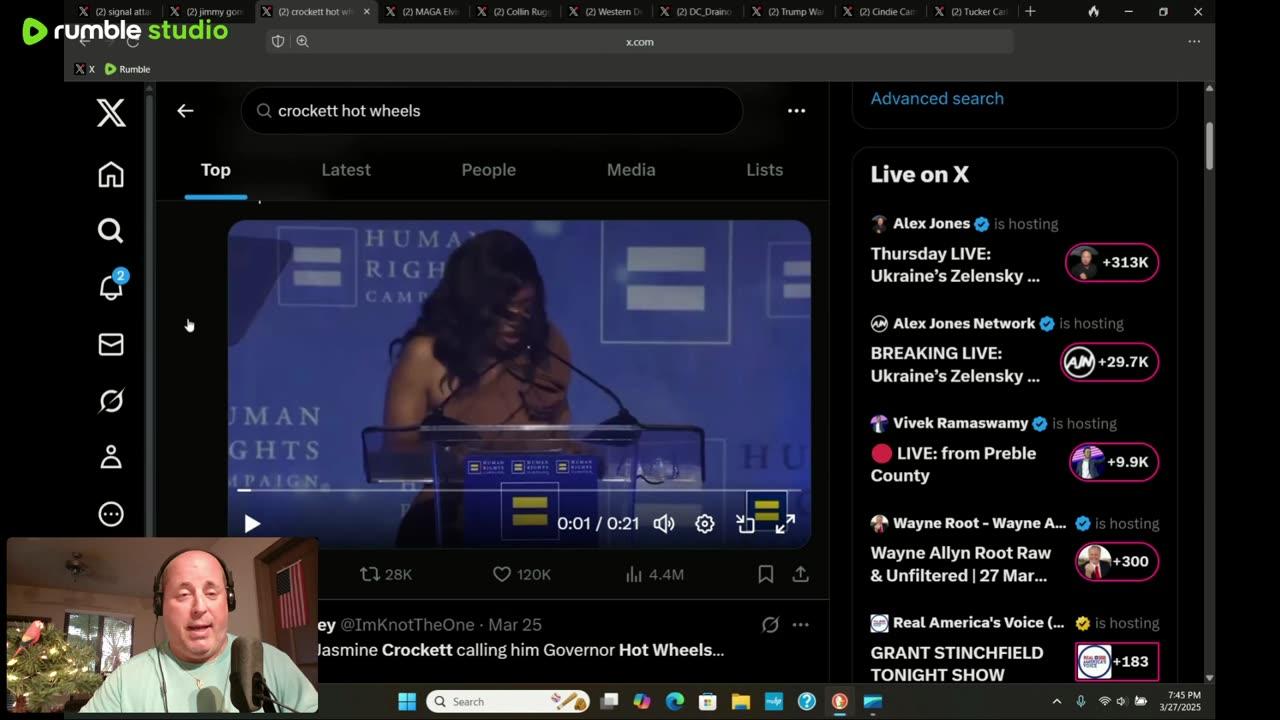The height and width of the screenshot is (720, 1280).
Task: Expand the video to fullscreen
Action: tap(786, 523)
